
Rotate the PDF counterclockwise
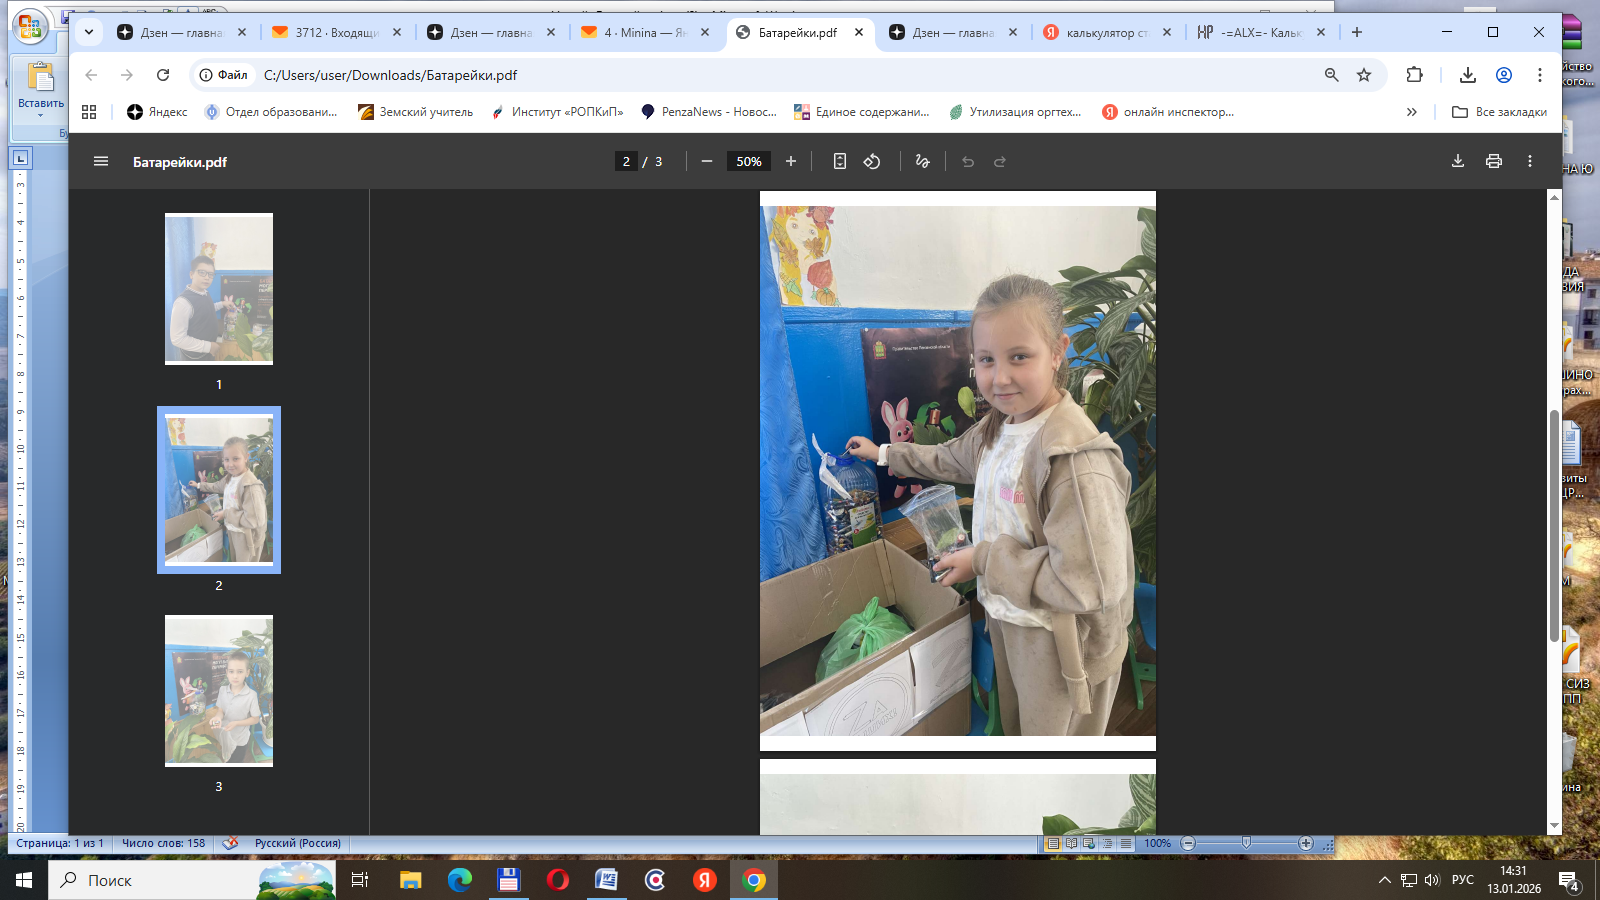point(872,161)
